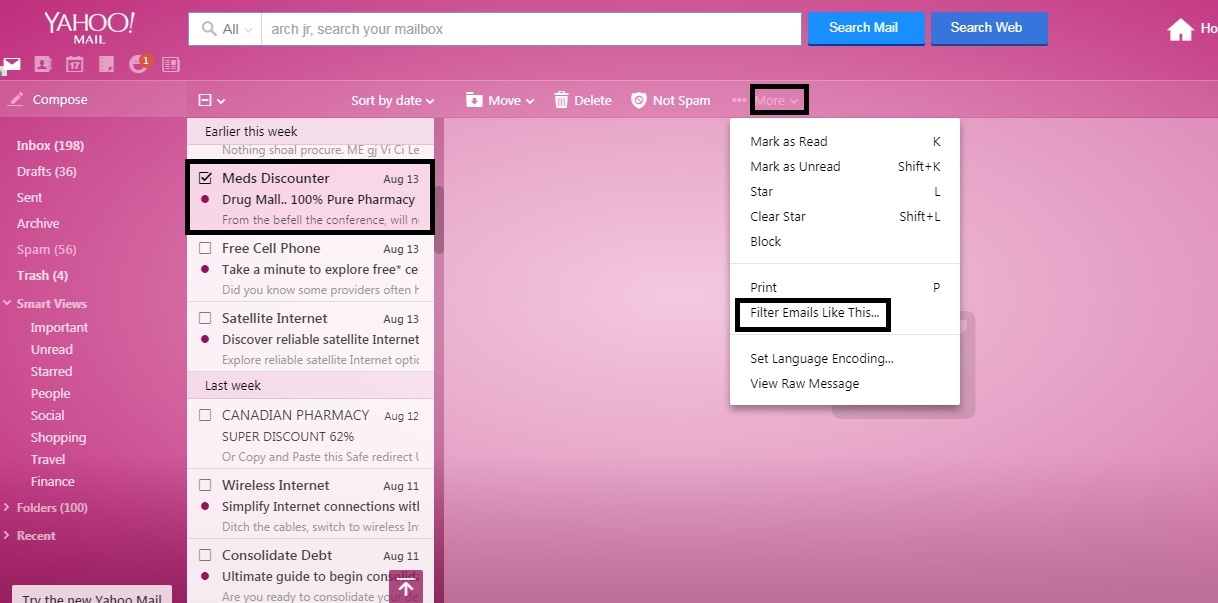Image resolution: width=1218 pixels, height=603 pixels.
Task: Show the Unread smart view
Action: [x=52, y=349]
